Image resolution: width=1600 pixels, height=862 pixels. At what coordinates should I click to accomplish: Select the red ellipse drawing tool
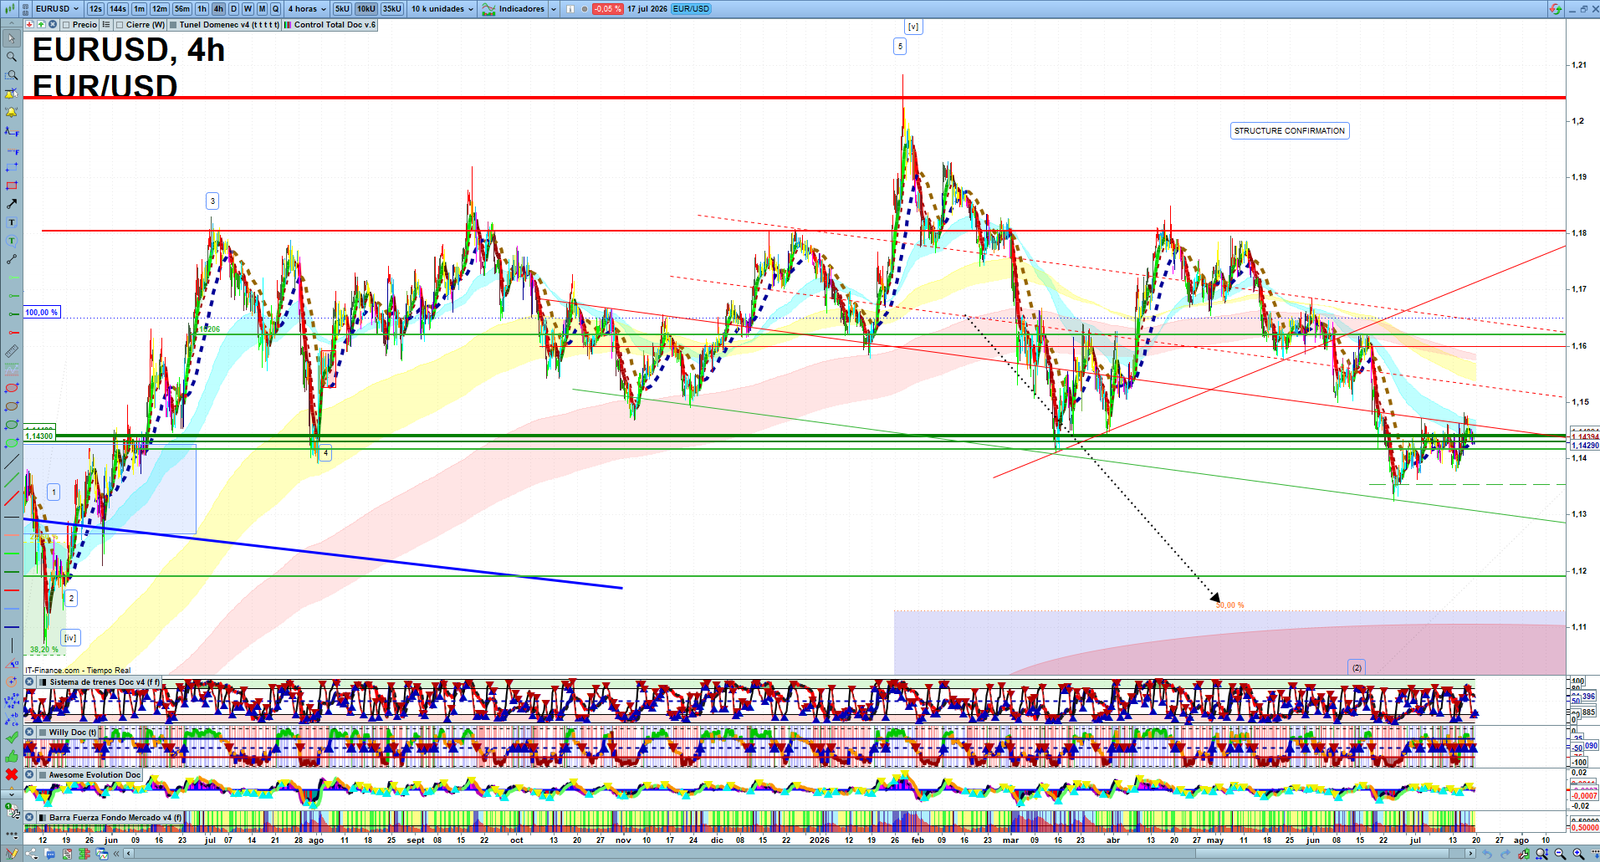[x=11, y=387]
